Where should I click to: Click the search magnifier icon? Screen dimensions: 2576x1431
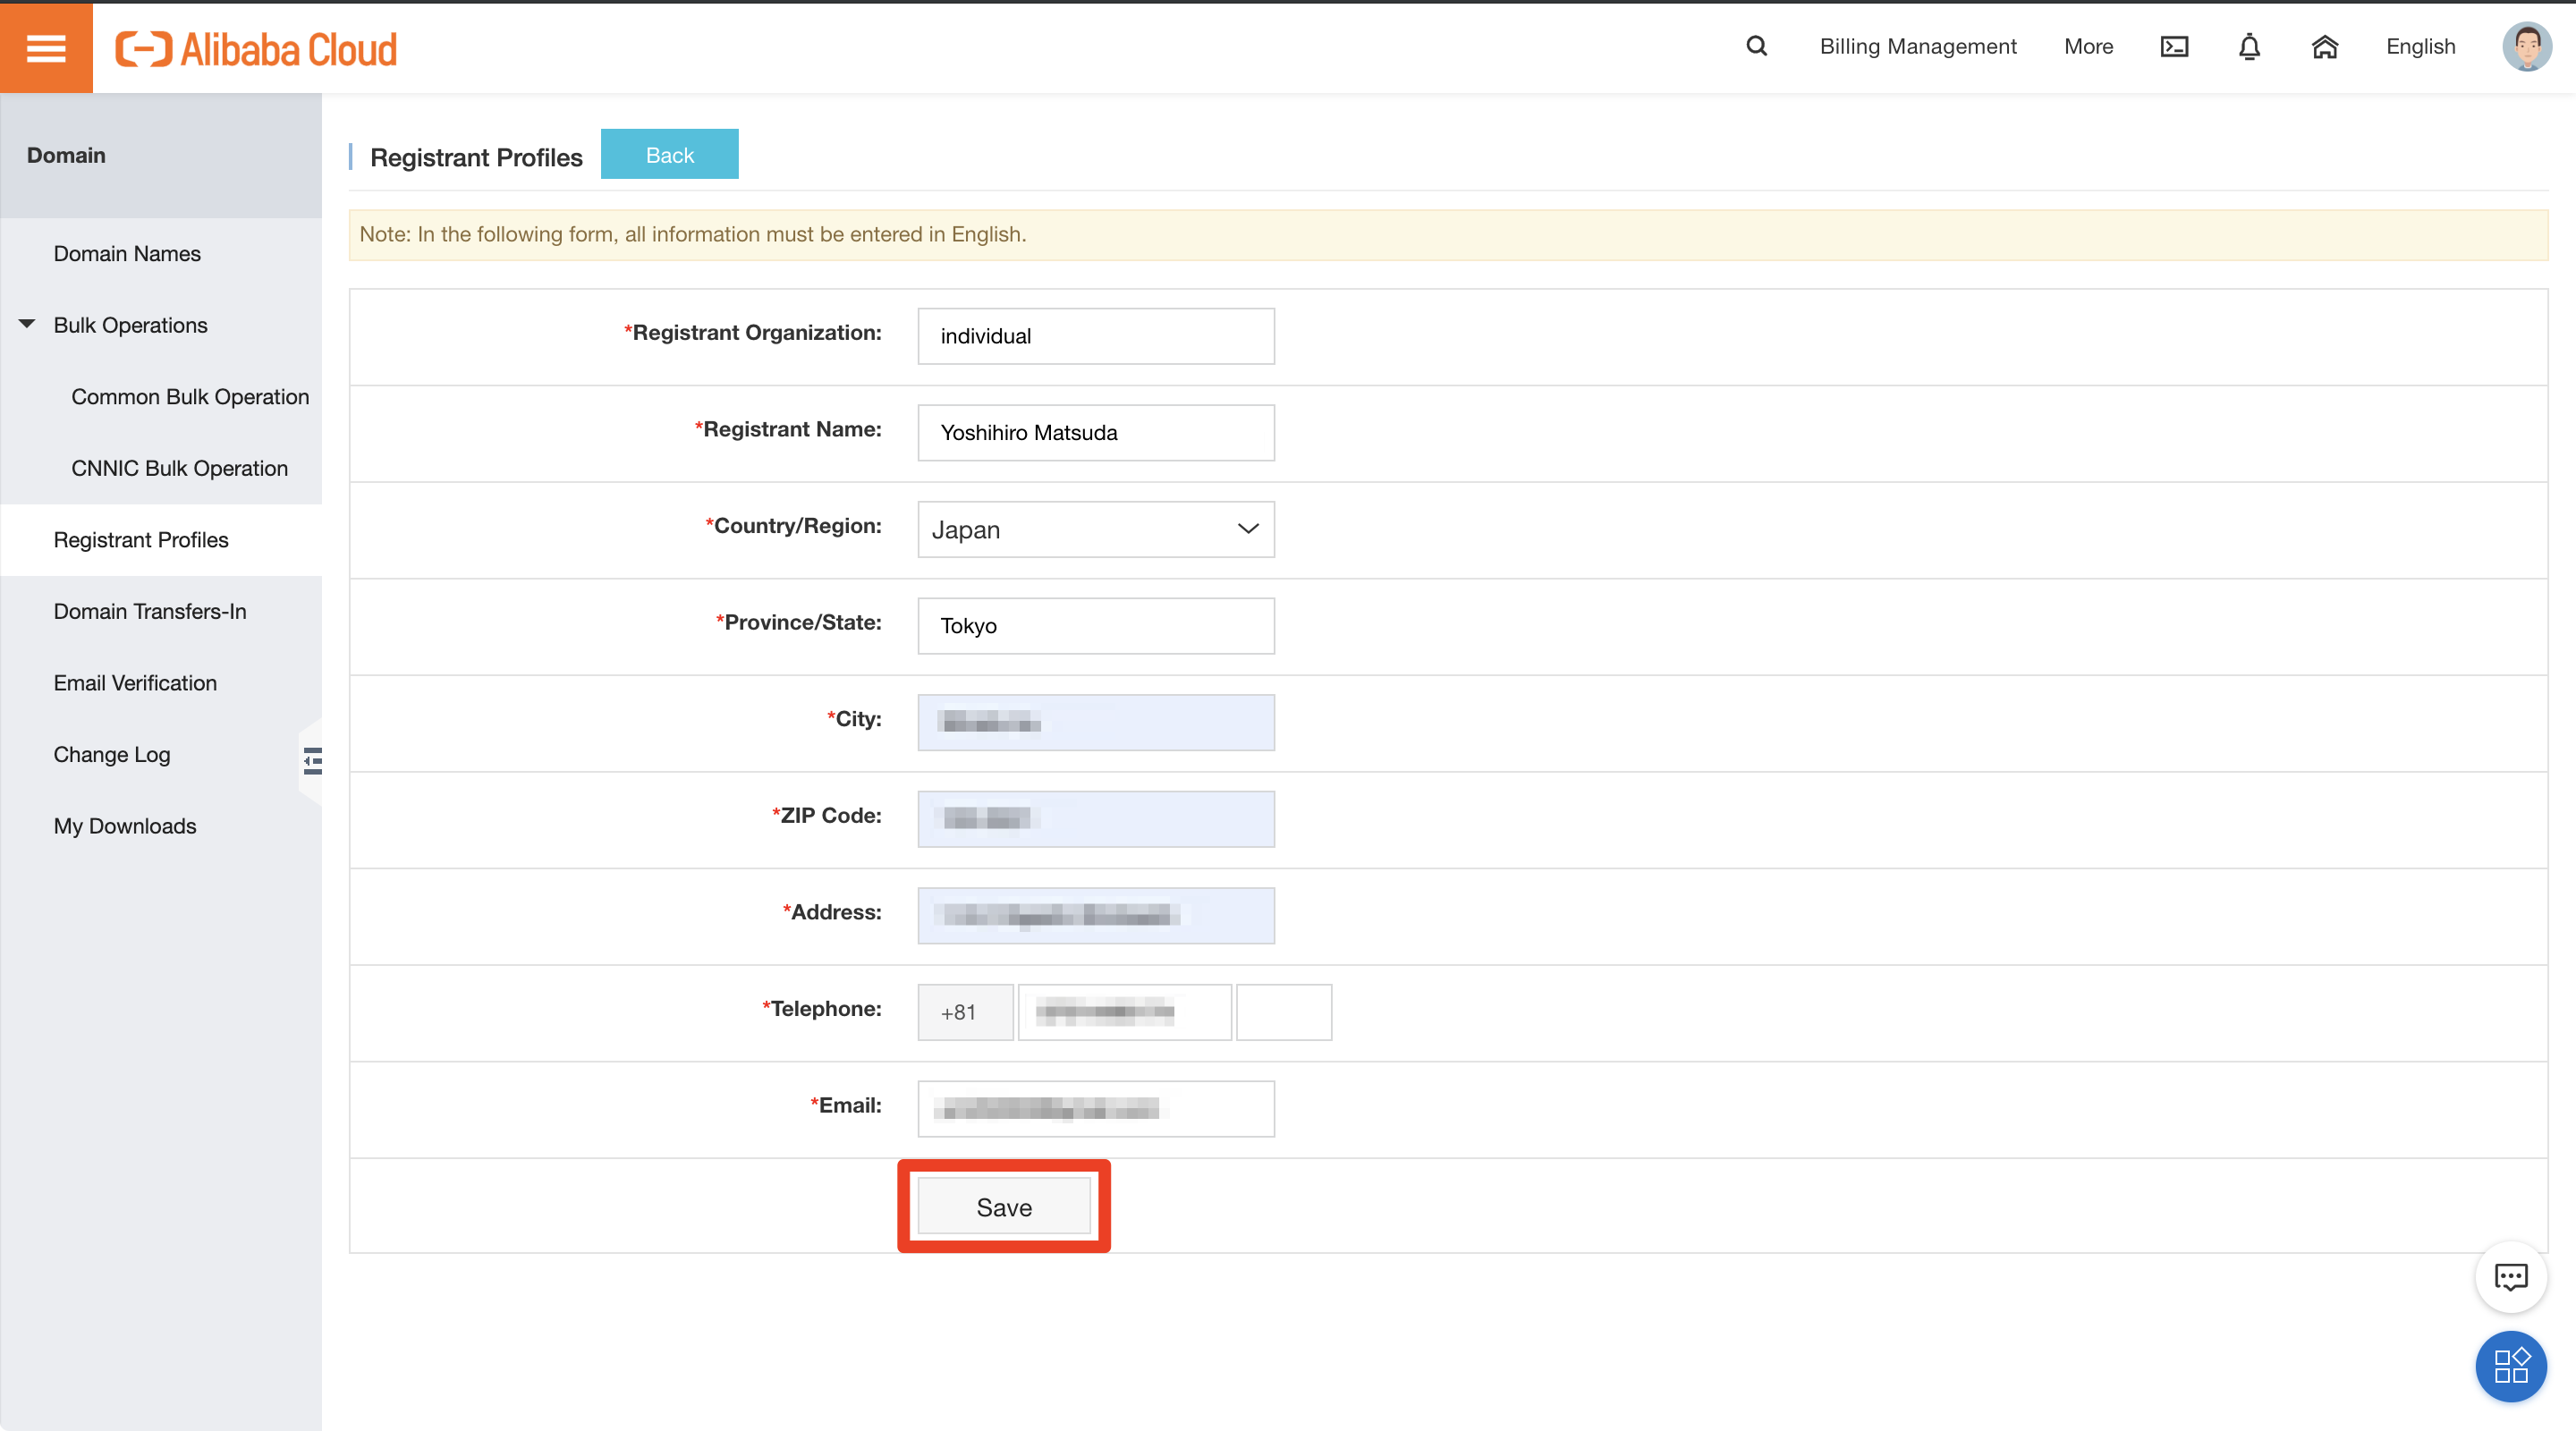click(x=1756, y=46)
